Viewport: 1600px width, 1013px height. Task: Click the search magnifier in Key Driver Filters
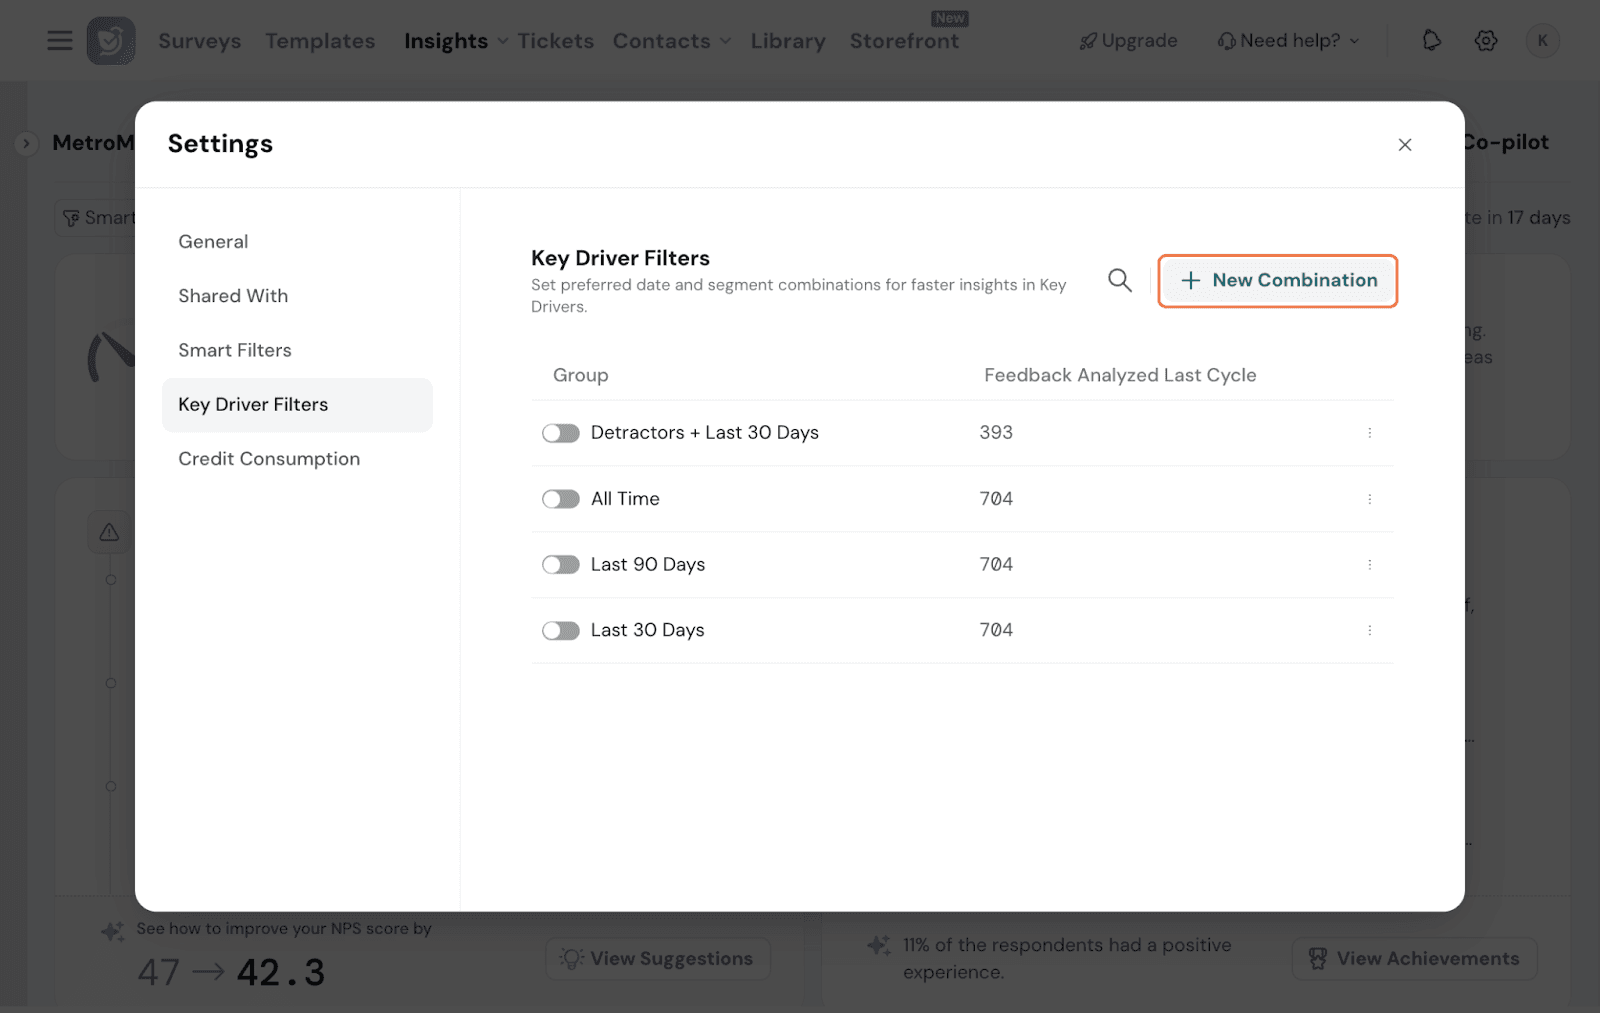[x=1119, y=281]
